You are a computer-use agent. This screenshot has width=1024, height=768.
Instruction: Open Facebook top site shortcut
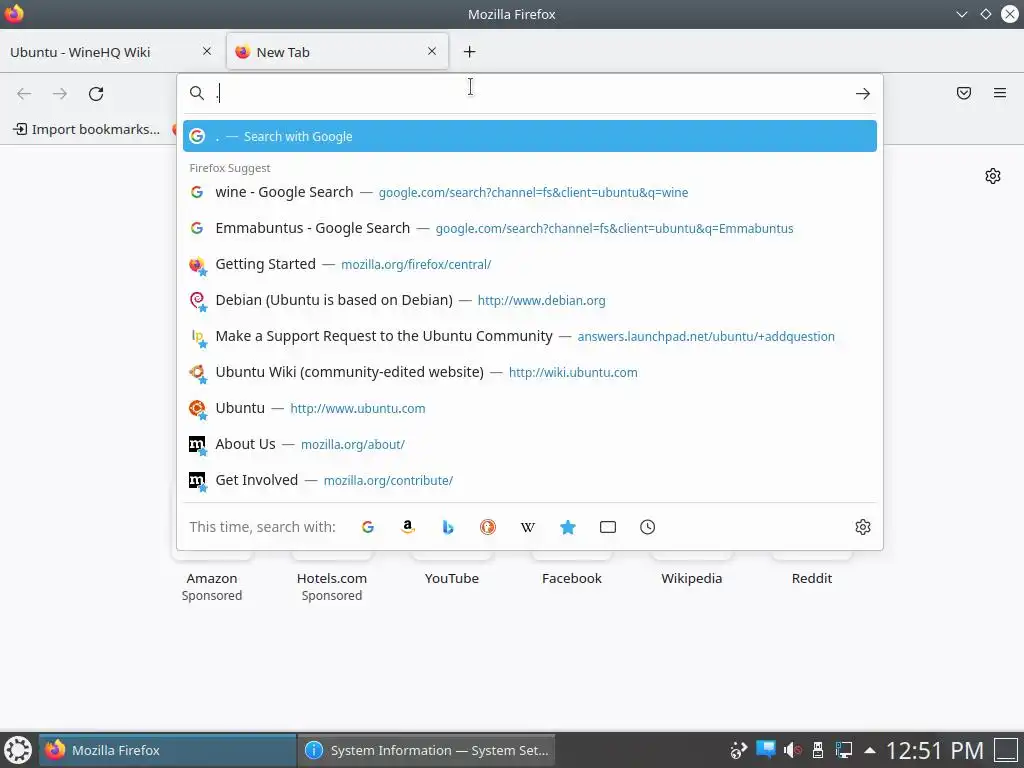pyautogui.click(x=571, y=578)
